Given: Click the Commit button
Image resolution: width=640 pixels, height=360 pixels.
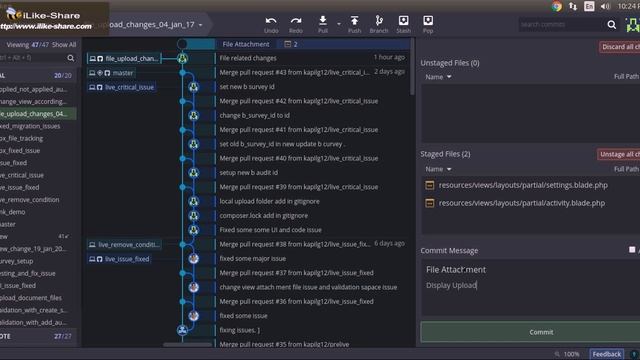Looking at the screenshot, I should click(x=531, y=332).
